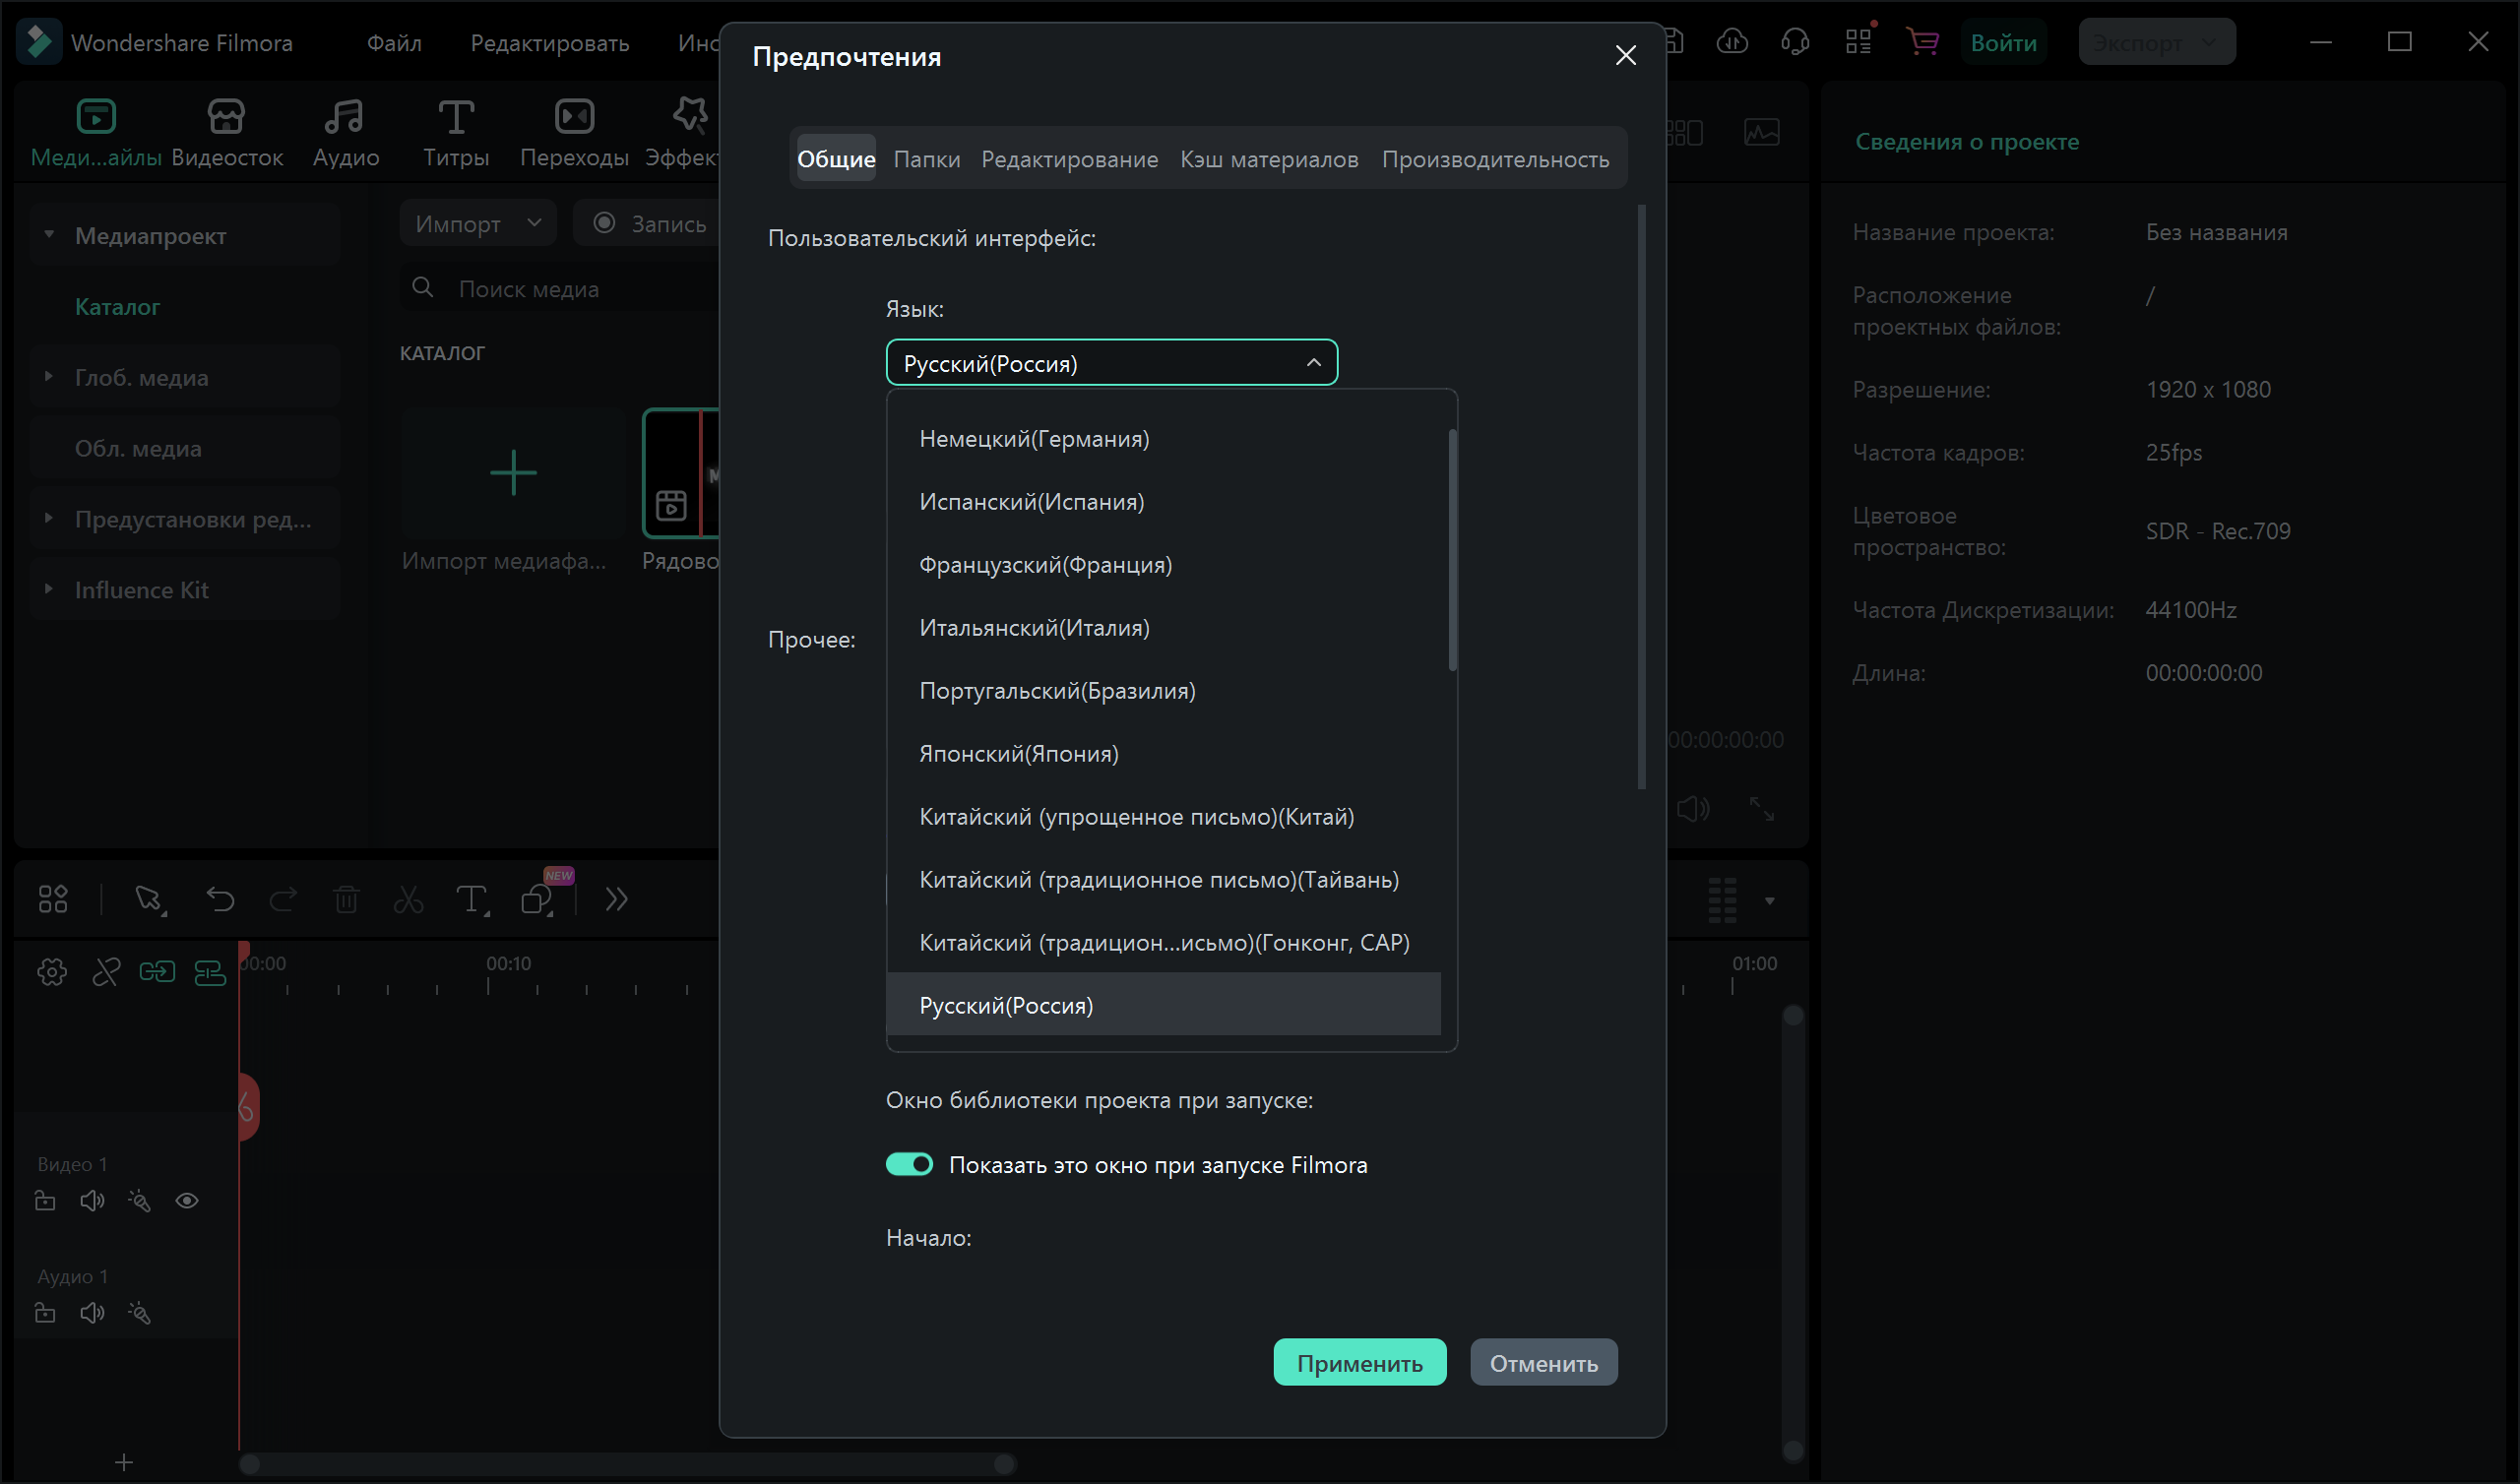Image resolution: width=2520 pixels, height=1484 pixels.
Task: Click the shopping cart icon
Action: tap(1922, 42)
